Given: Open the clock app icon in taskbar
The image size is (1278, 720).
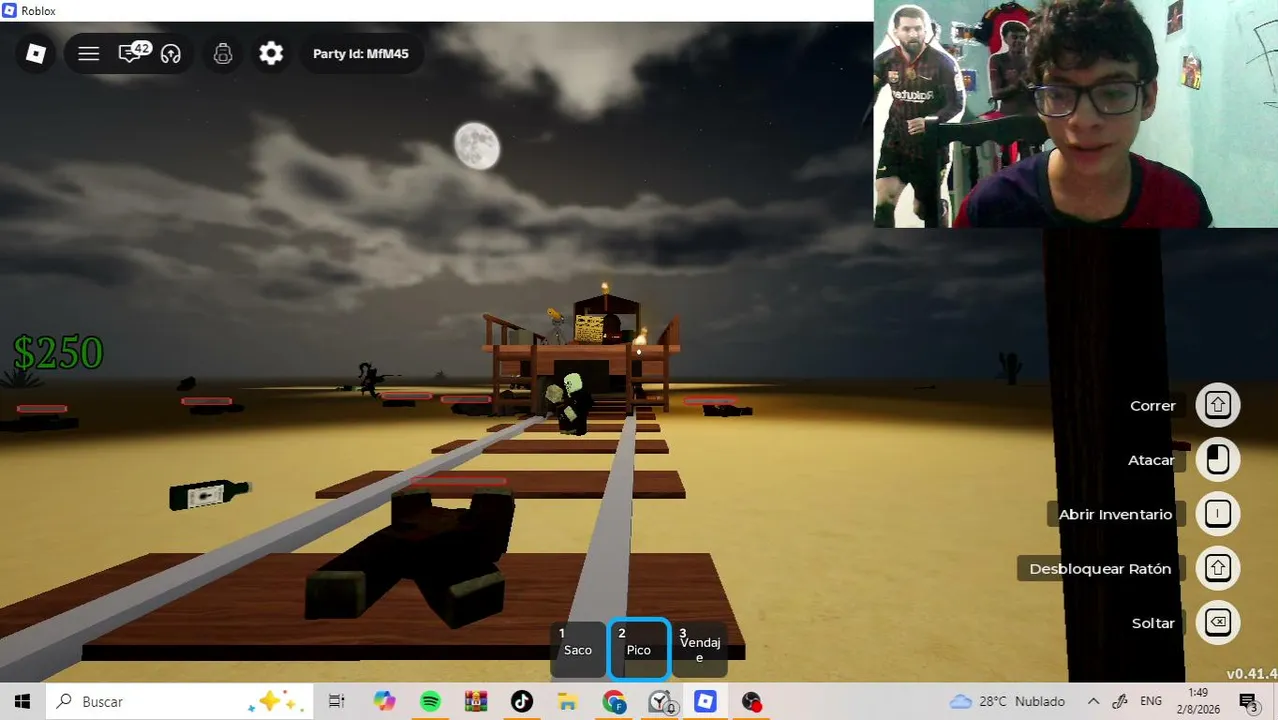Looking at the screenshot, I should 660,702.
